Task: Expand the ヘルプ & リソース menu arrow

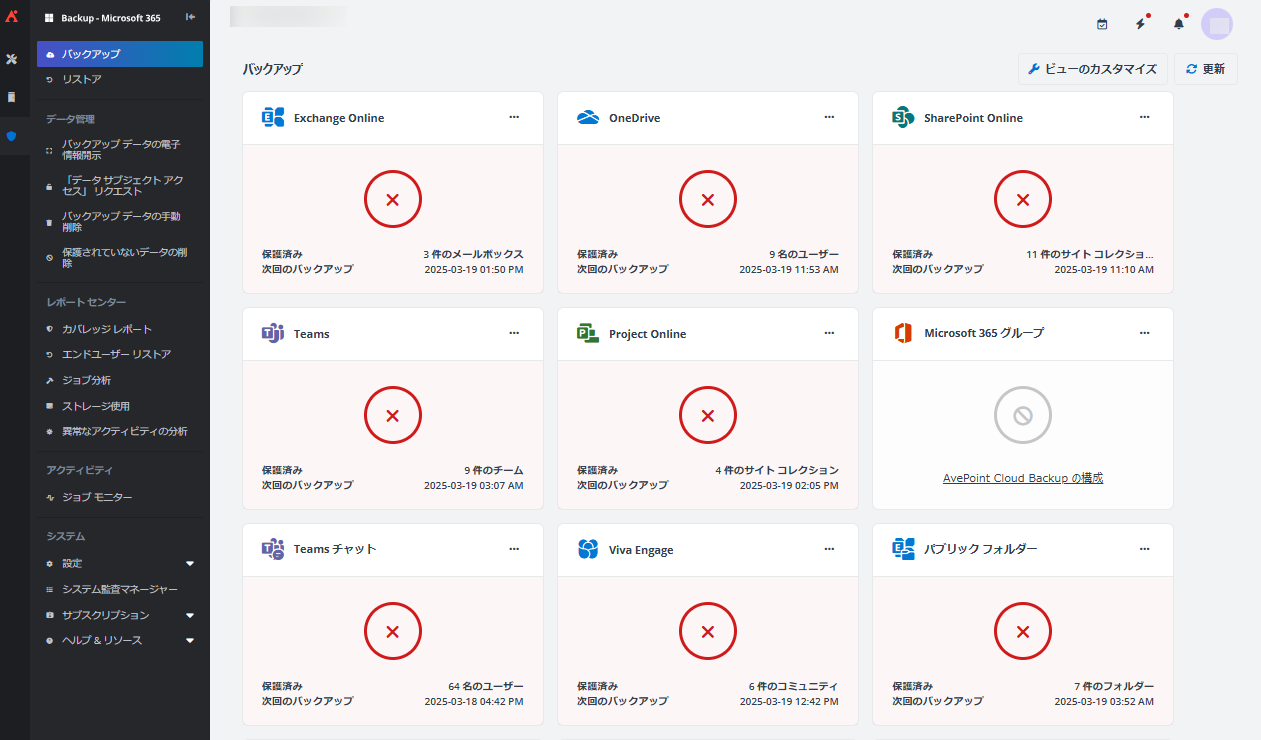Action: coord(190,641)
